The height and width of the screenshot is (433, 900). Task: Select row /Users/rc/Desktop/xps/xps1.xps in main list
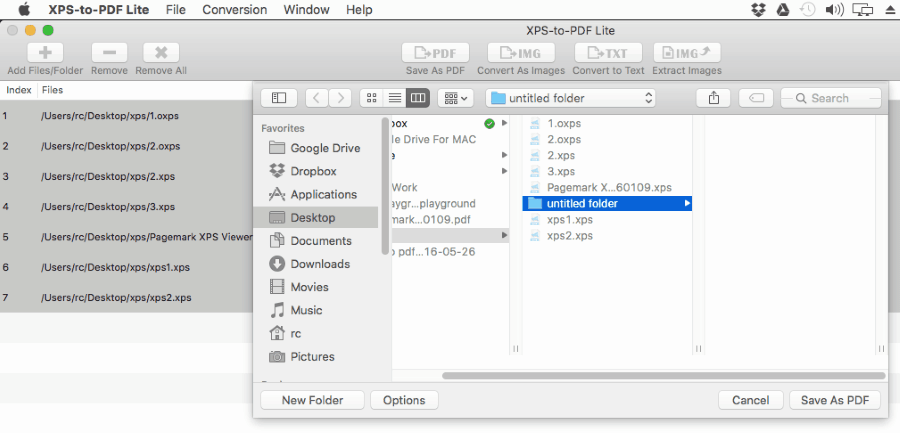(x=126, y=268)
